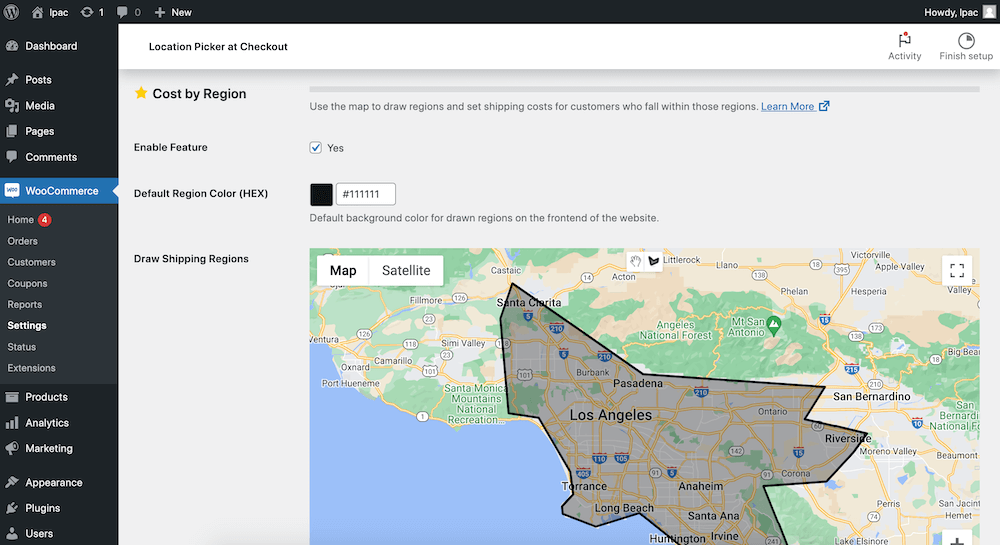Screen dimensions: 1000x545
Task: Click the Cost by Region star icon
Action: coord(141,93)
